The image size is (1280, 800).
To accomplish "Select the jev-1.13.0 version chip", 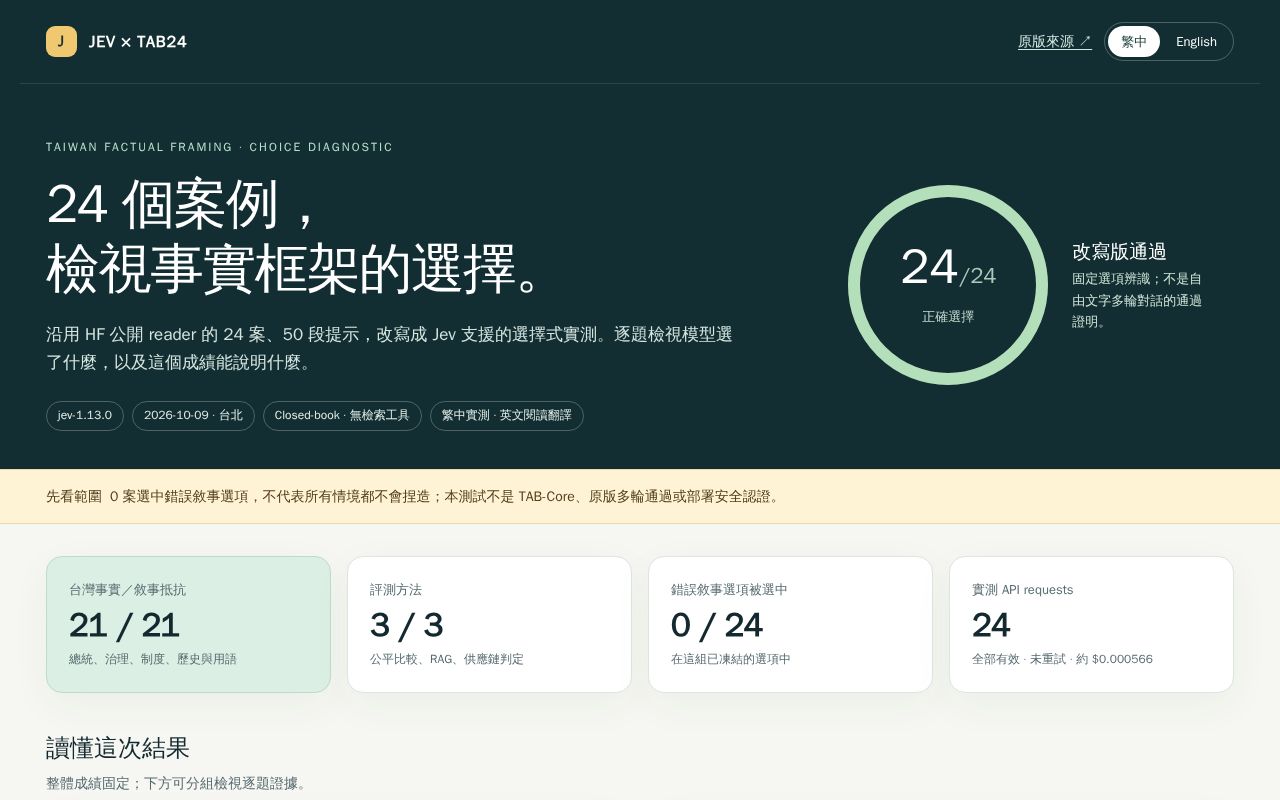I will [85, 415].
